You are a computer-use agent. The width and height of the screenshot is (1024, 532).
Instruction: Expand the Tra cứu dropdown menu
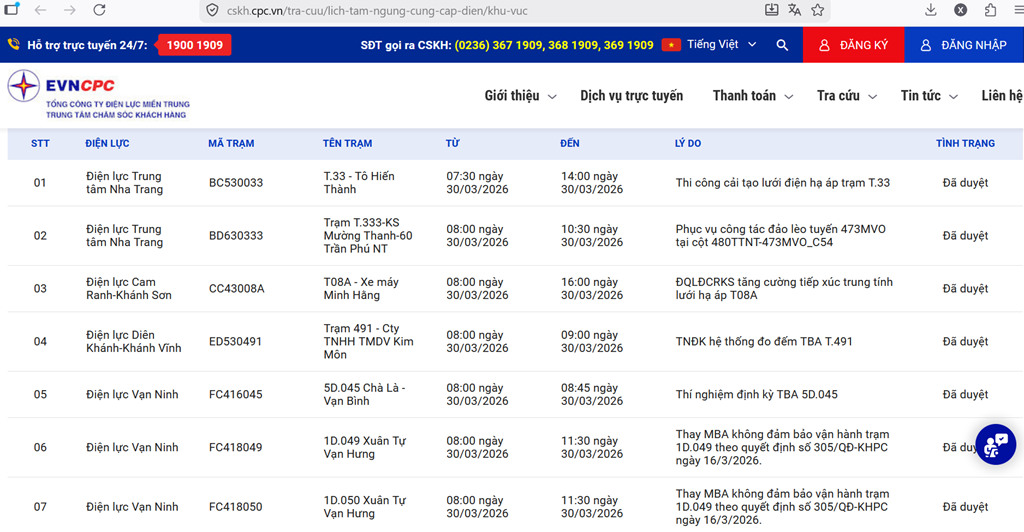pos(846,96)
